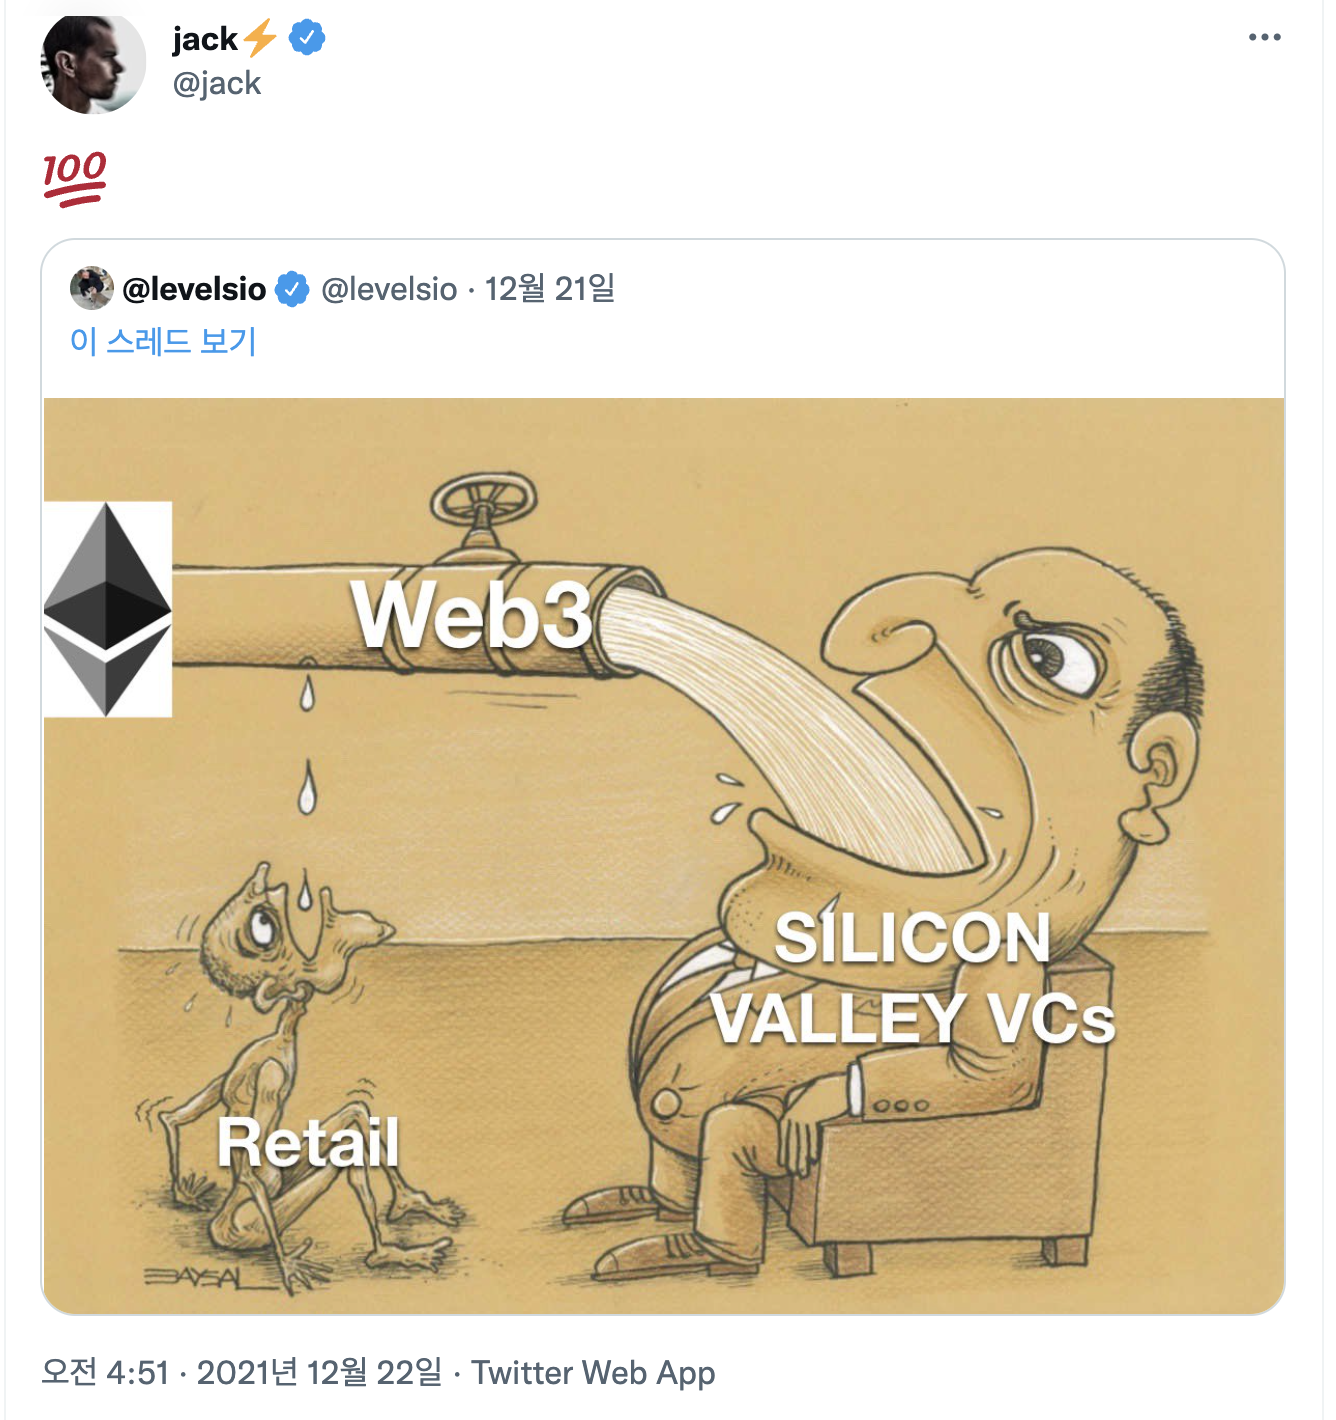Click the 이 스레드 보기 link

pyautogui.click(x=163, y=341)
